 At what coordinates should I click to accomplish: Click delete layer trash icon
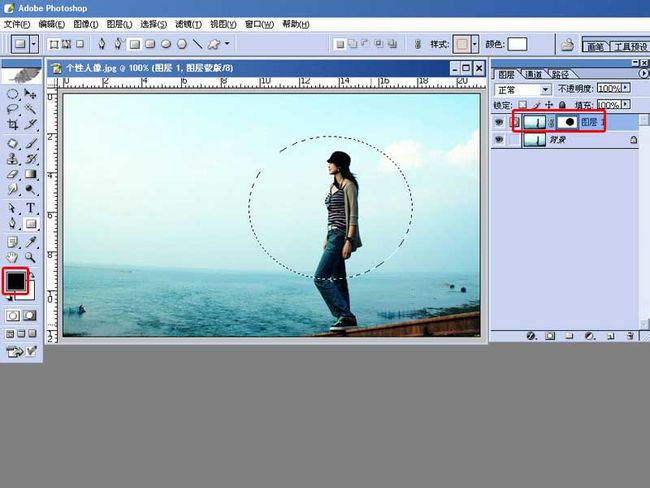point(630,336)
